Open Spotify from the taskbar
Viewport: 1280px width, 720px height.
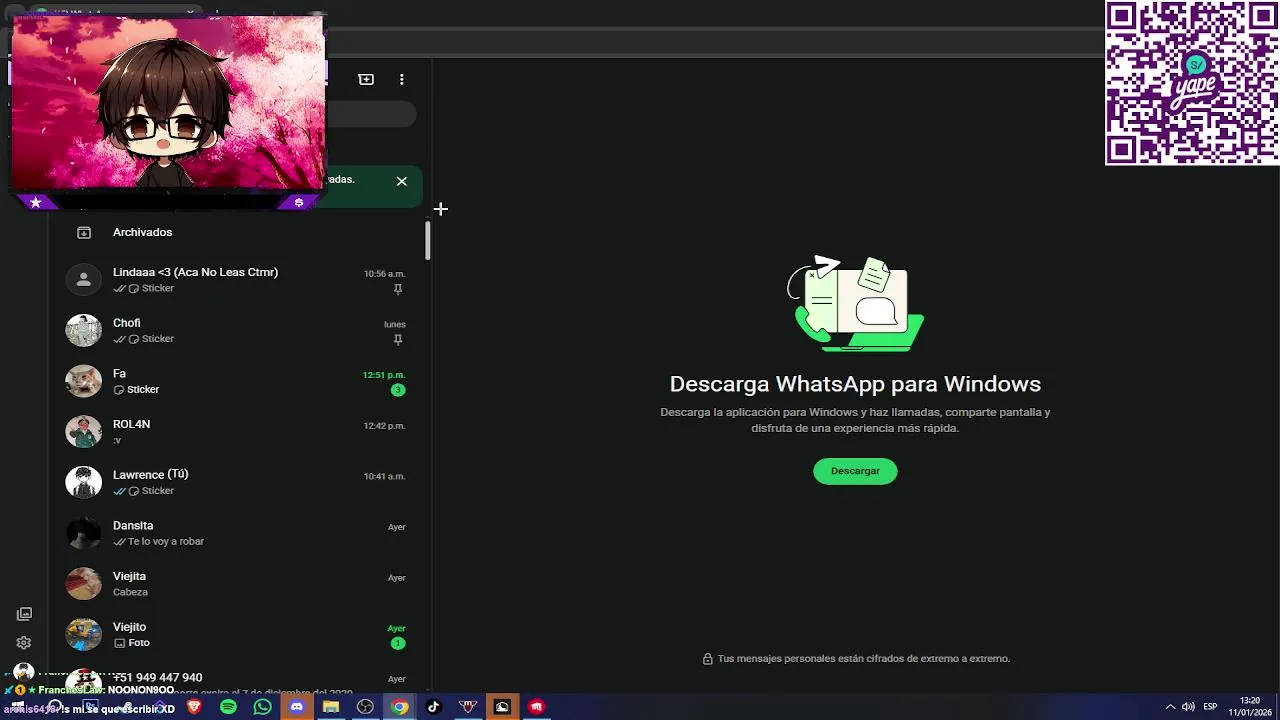tap(228, 707)
